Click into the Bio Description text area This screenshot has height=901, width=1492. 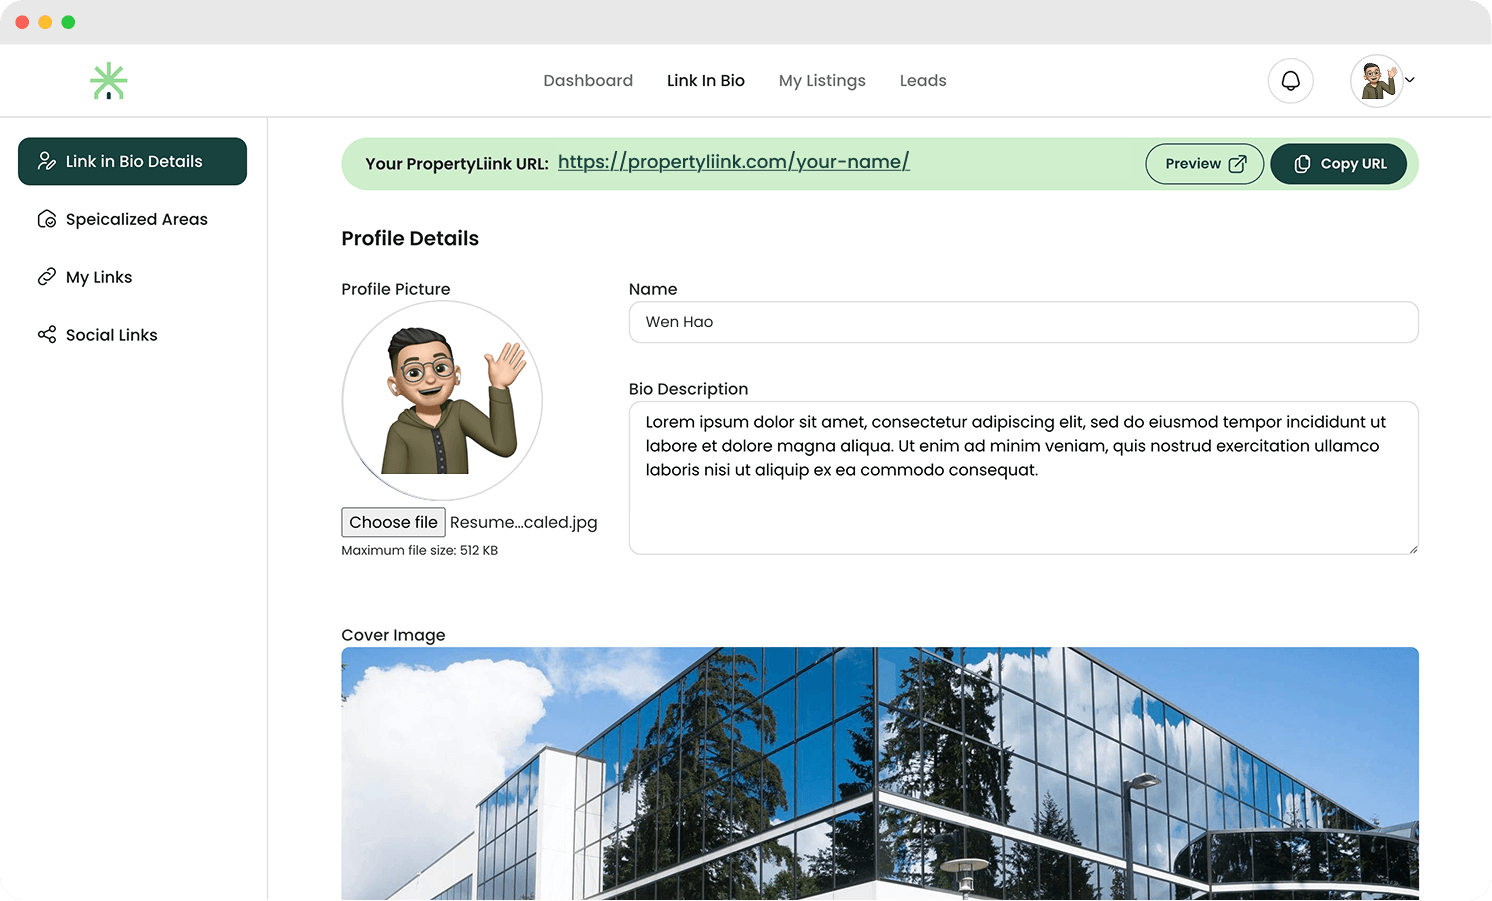[1023, 478]
